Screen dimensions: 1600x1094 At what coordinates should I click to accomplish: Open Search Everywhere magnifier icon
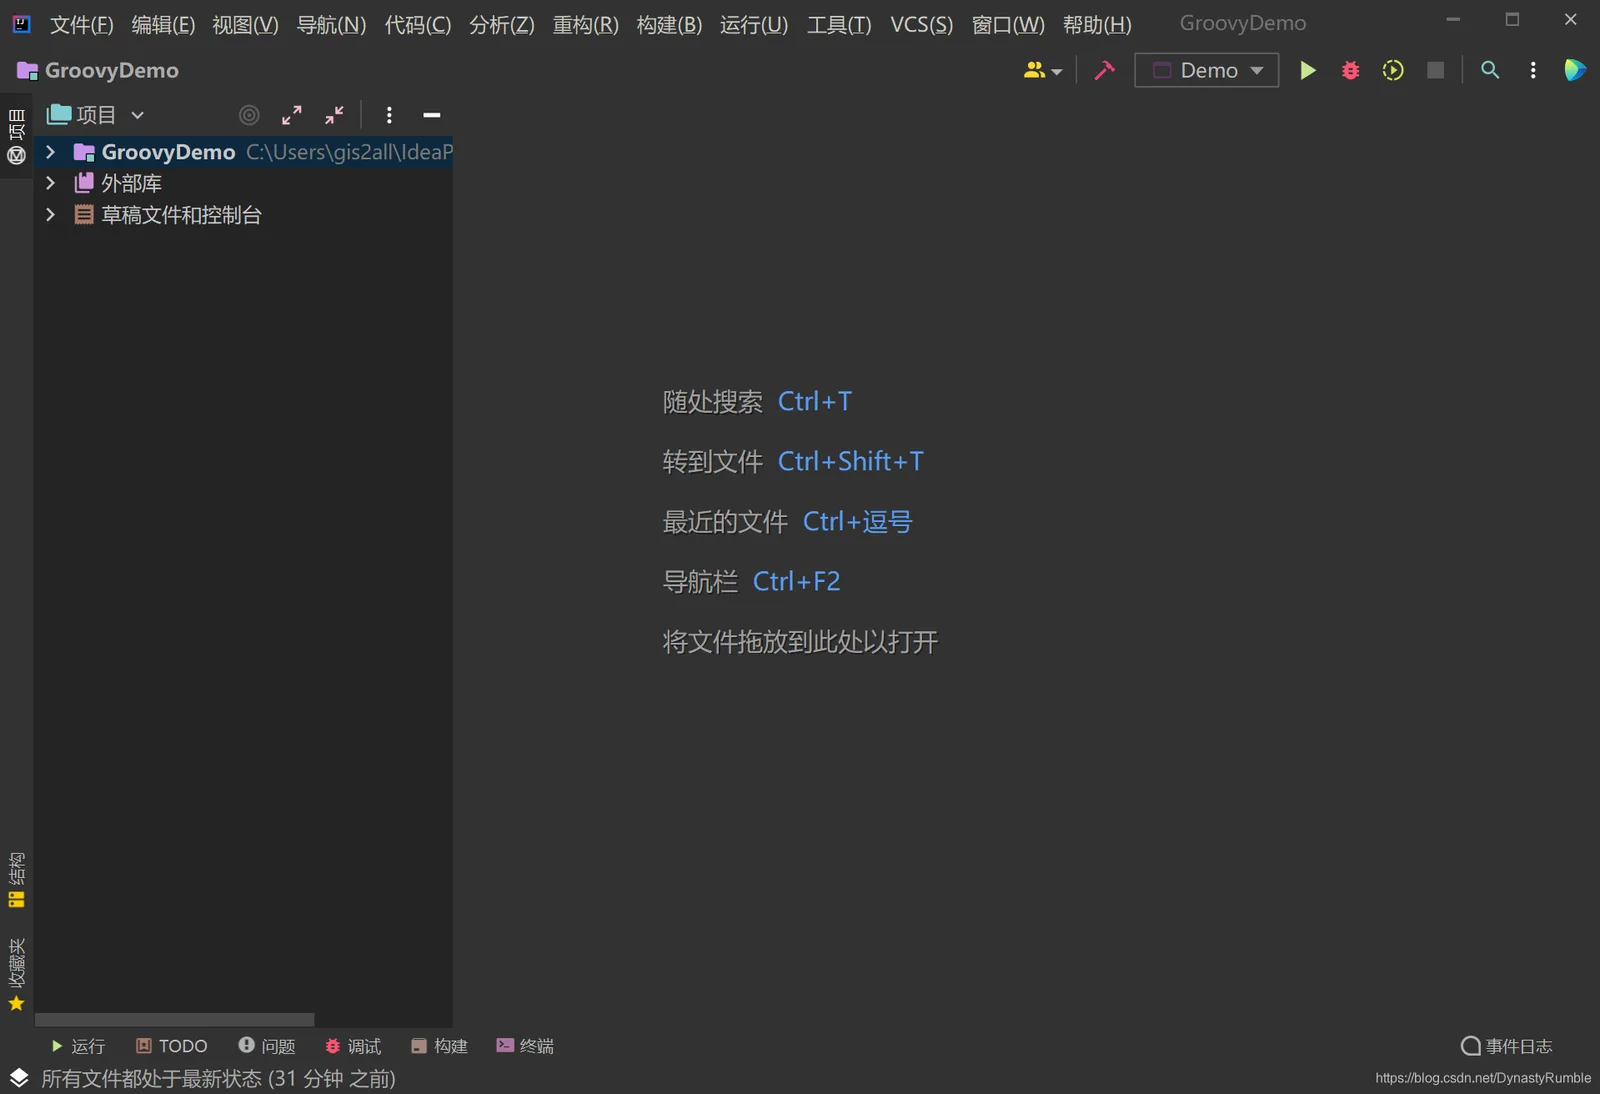(x=1490, y=70)
